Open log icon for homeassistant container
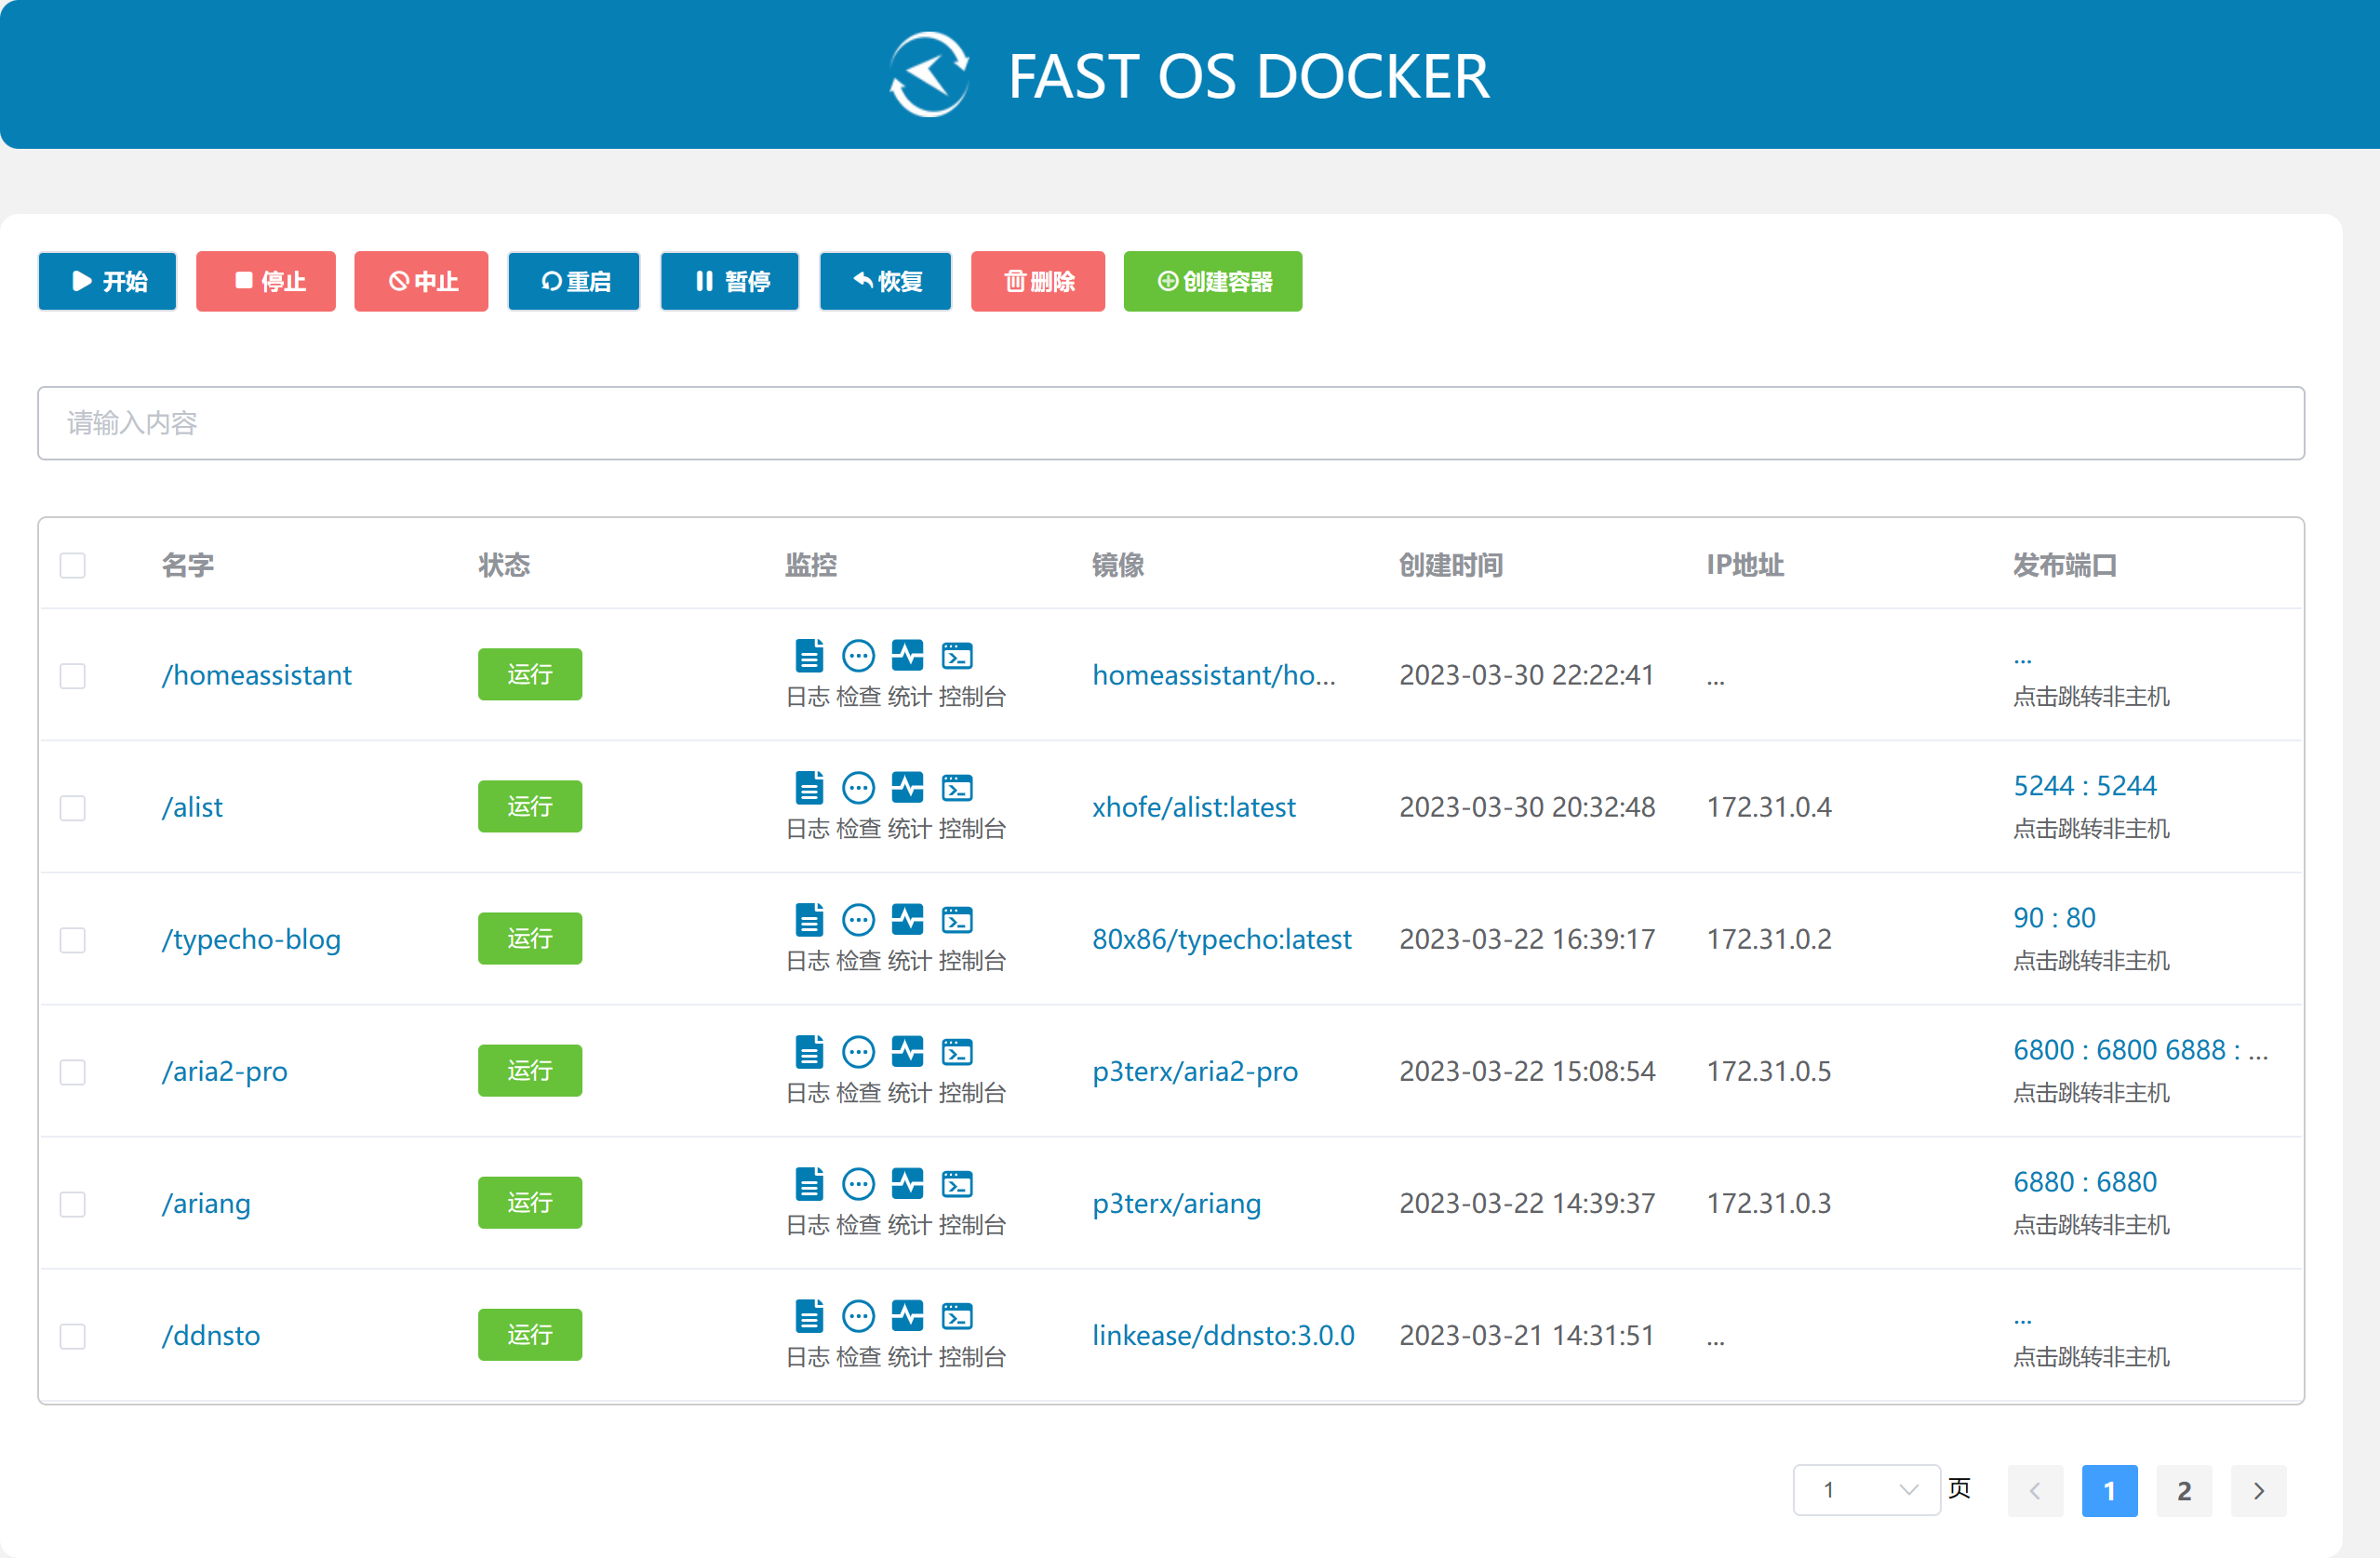 tap(809, 656)
